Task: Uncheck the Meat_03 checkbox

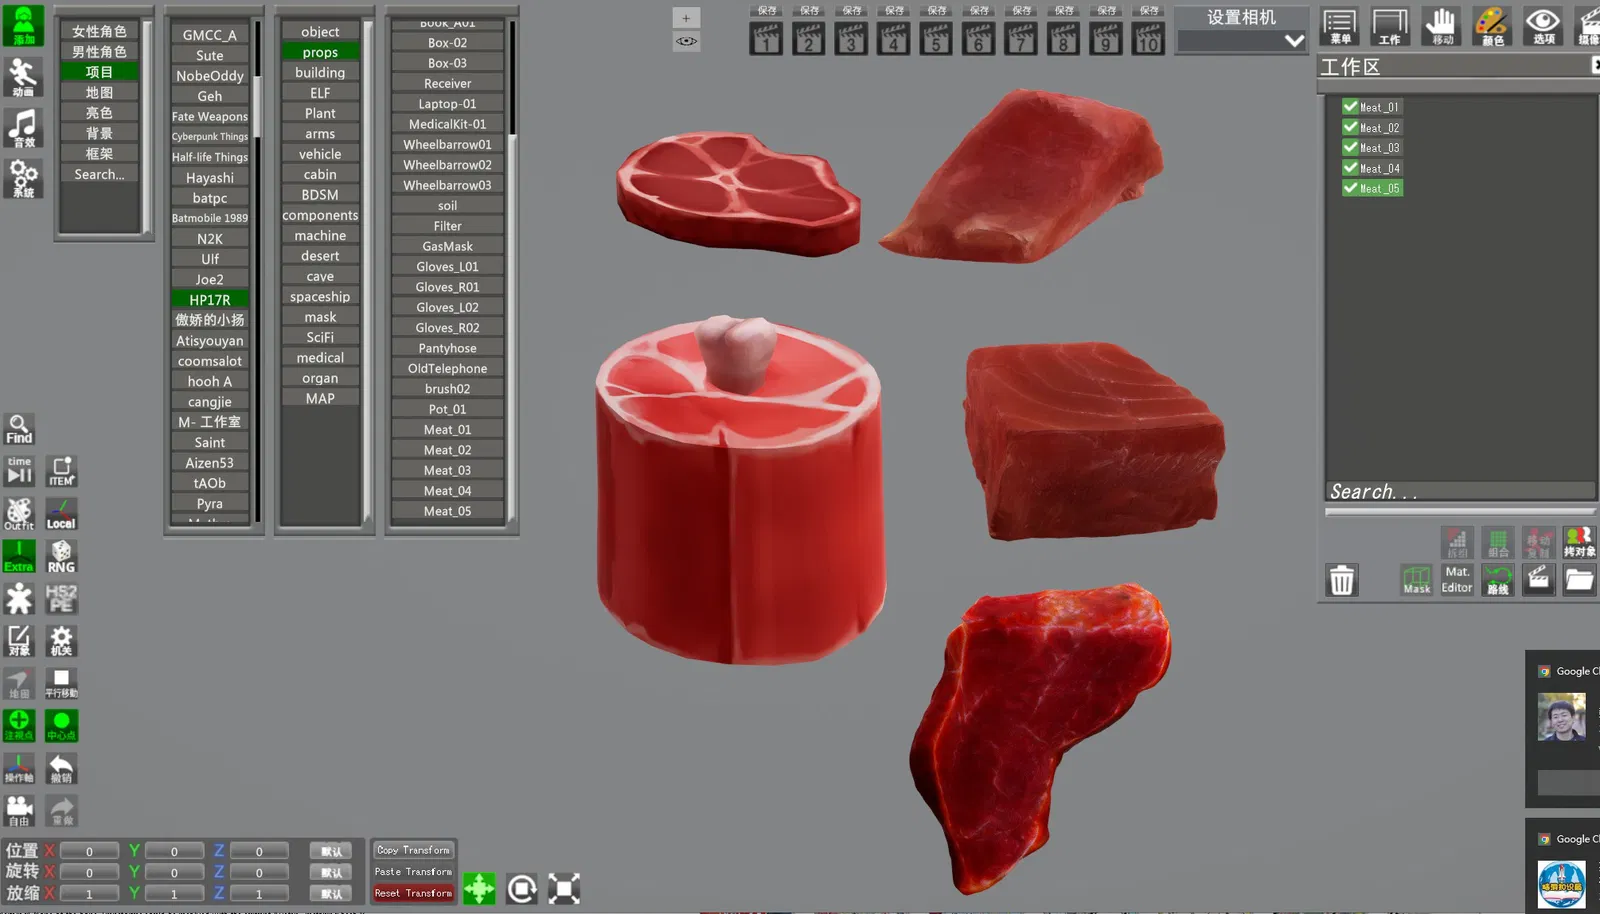Action: point(1350,147)
